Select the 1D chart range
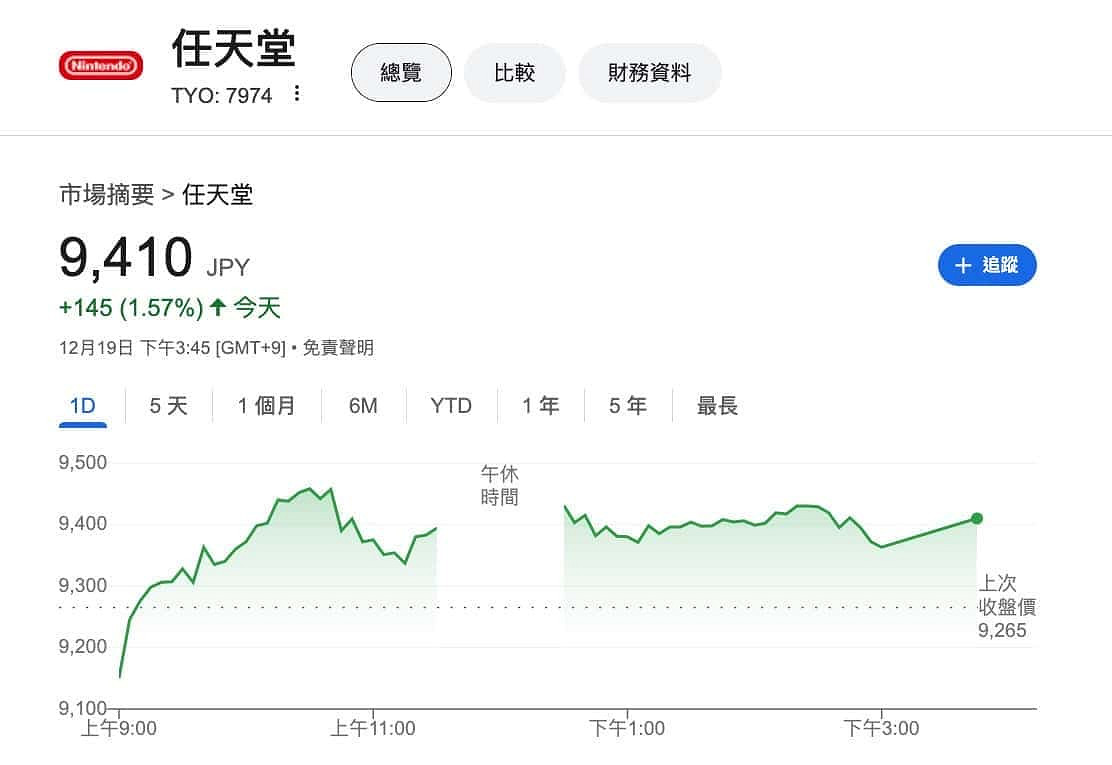This screenshot has width=1112, height=765. pyautogui.click(x=82, y=406)
